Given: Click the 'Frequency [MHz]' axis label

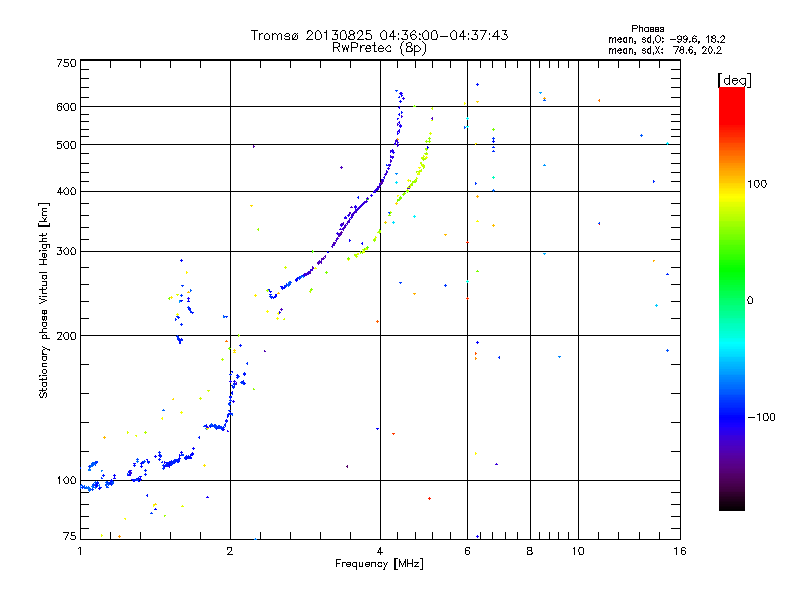Looking at the screenshot, I should coord(379,564).
